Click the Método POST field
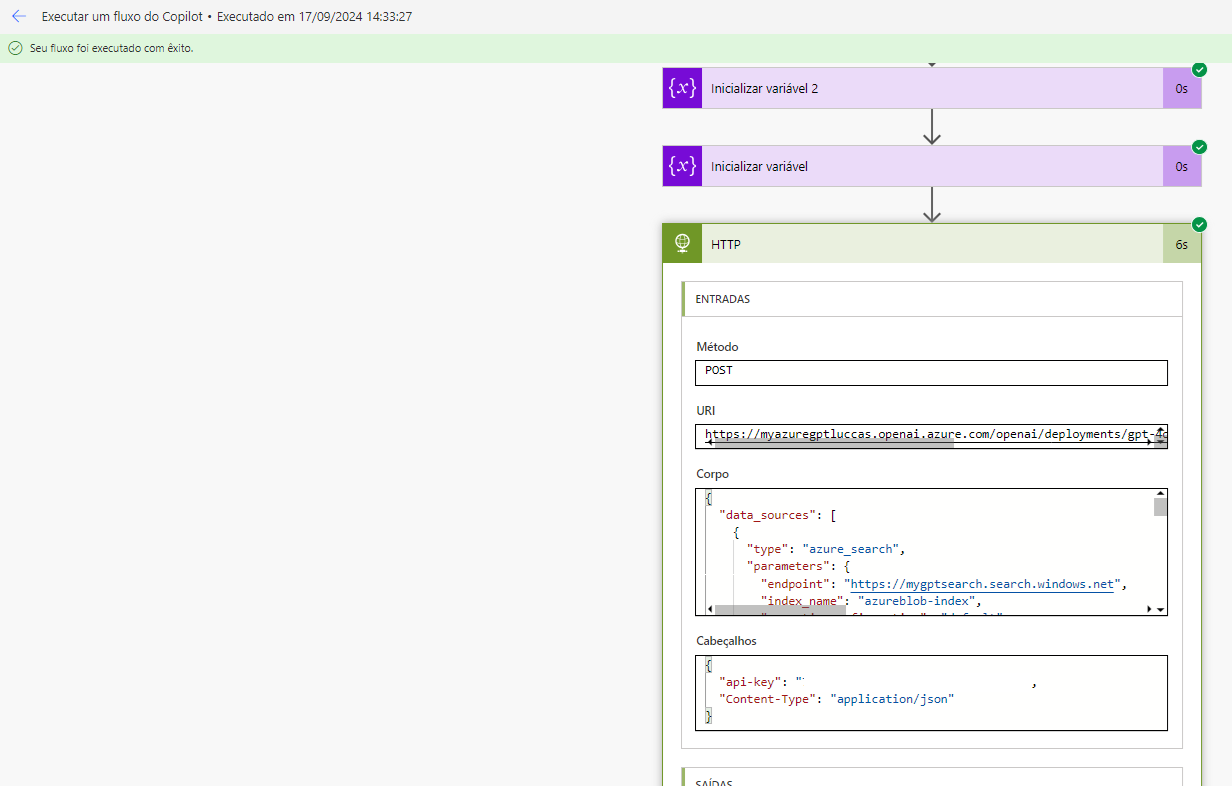 pos(931,372)
